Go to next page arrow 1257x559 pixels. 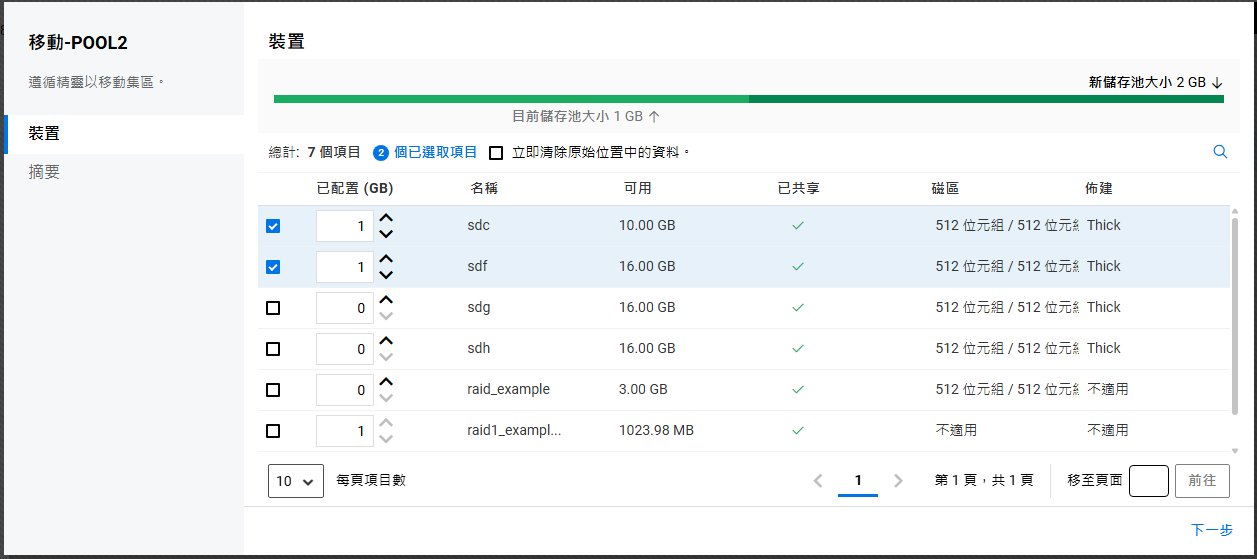click(x=898, y=481)
